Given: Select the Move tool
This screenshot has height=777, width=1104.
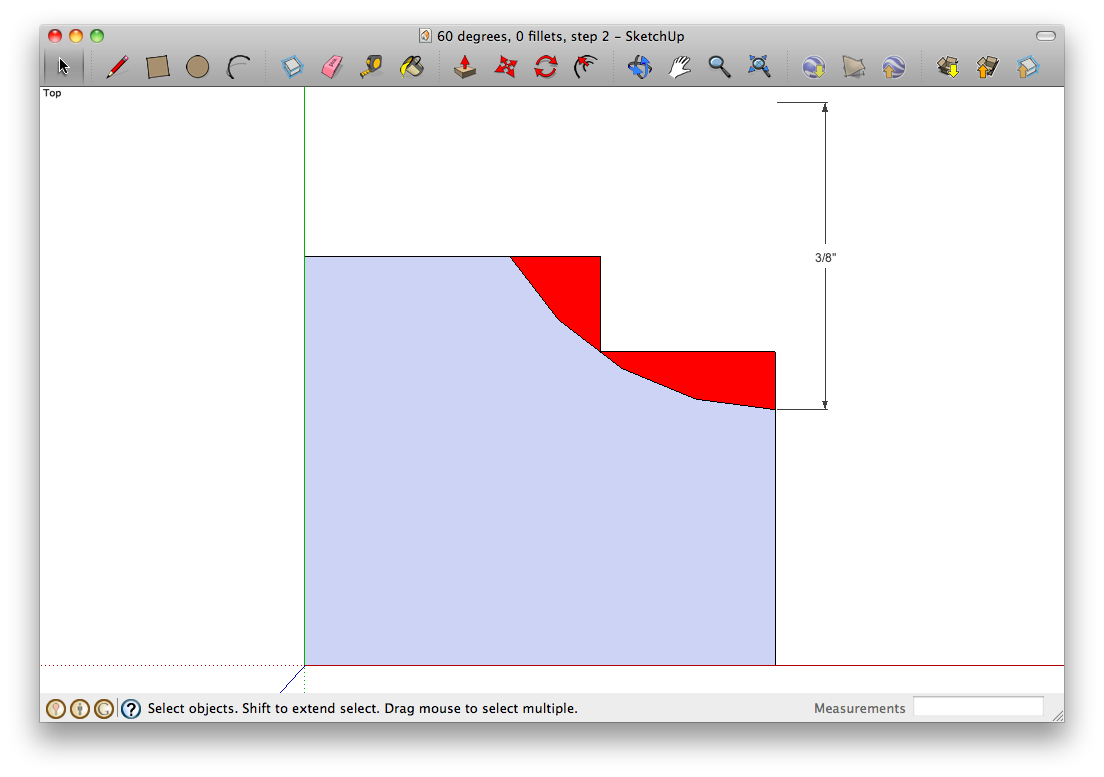Looking at the screenshot, I should [505, 66].
